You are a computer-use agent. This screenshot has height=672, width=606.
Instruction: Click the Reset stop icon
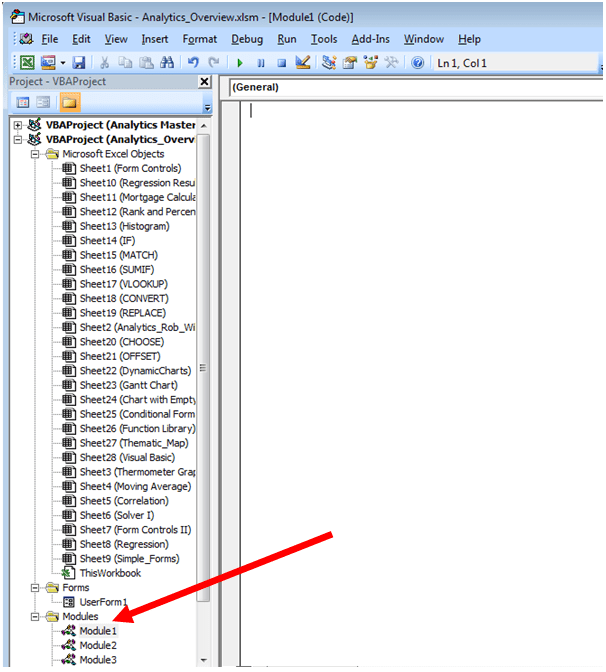pos(282,63)
